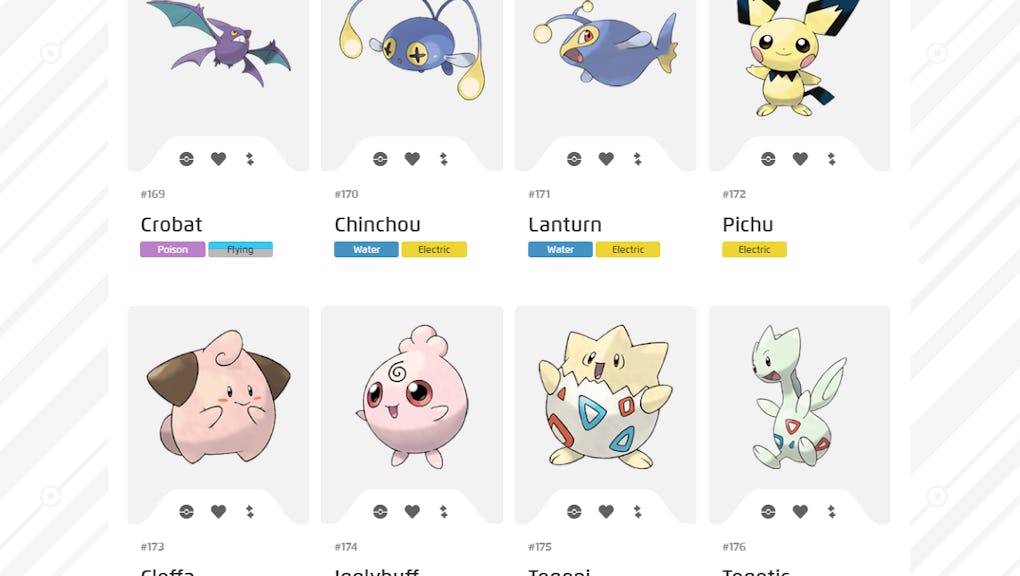Click the compare arrows icon under Togepi
Screen dimensions: 1020x576
[638, 512]
